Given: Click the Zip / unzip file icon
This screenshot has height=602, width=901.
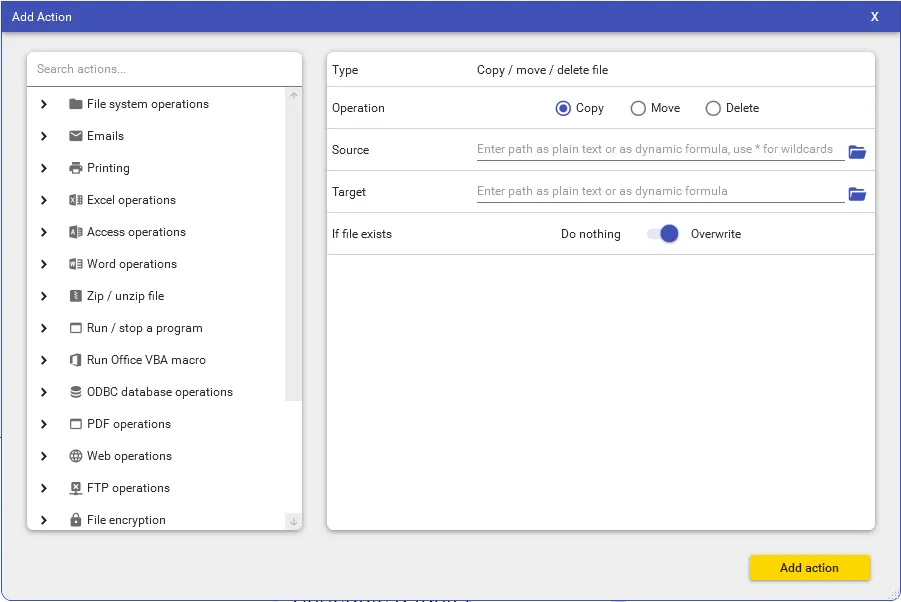Looking at the screenshot, I should [x=76, y=296].
